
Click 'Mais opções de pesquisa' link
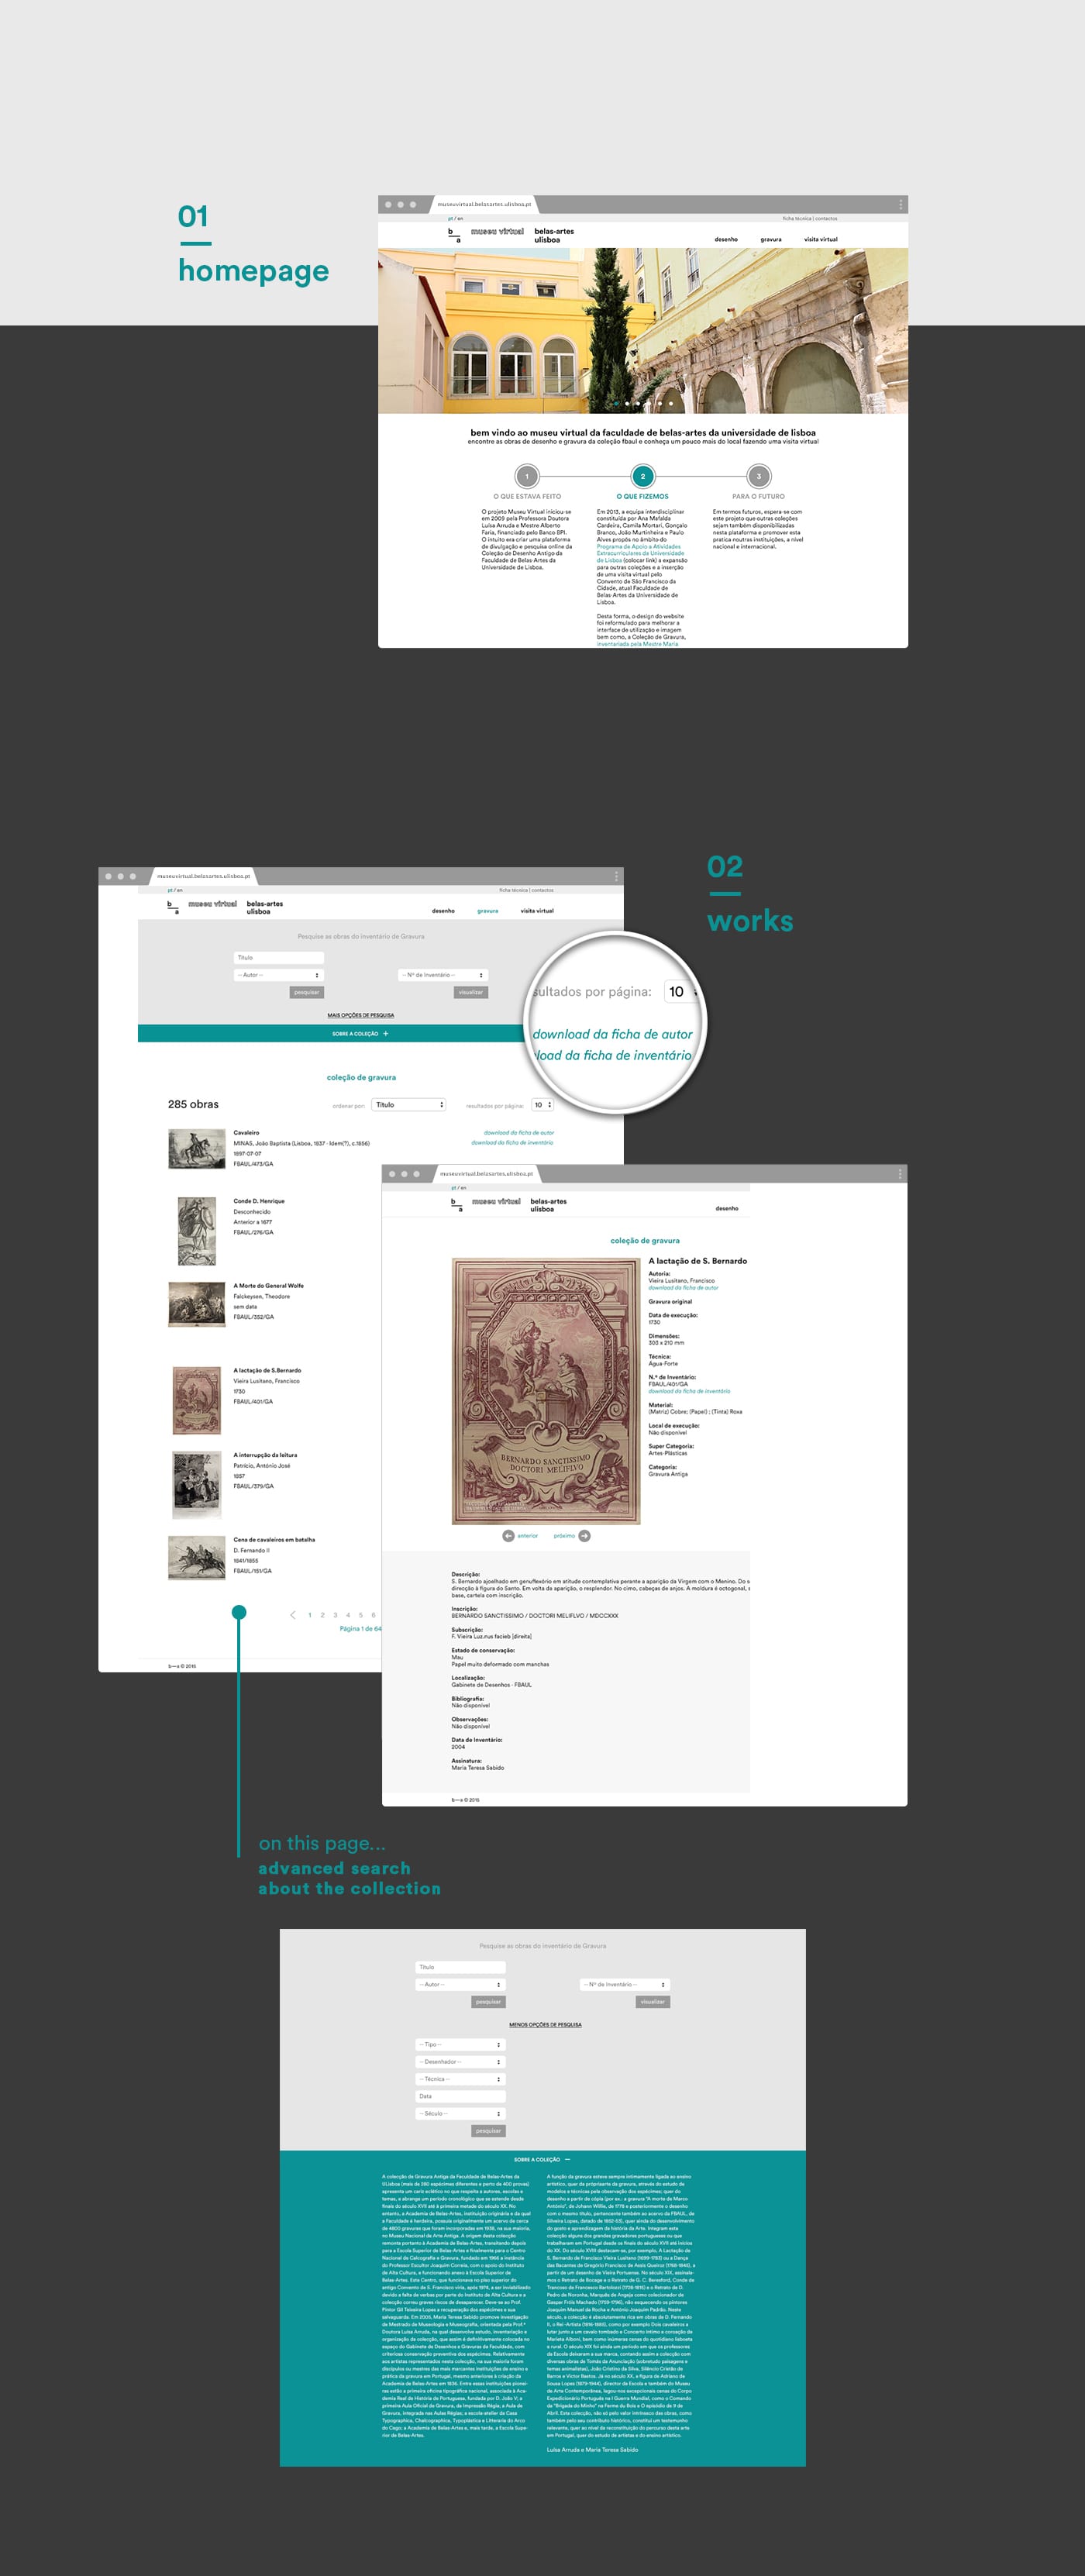coord(360,1015)
